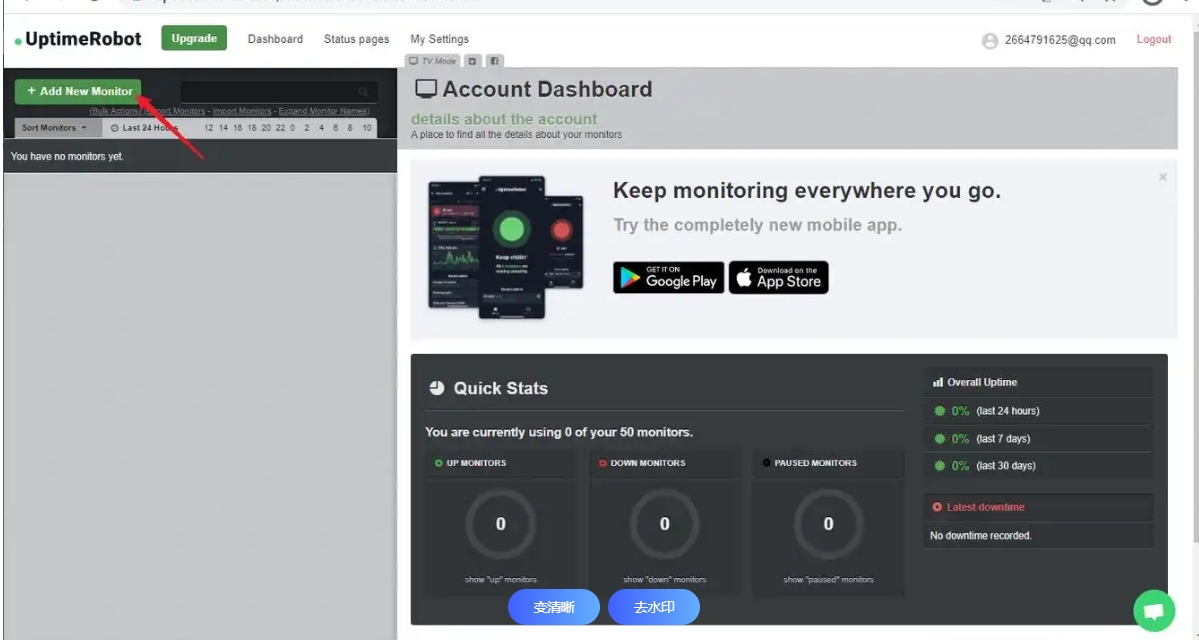Click the green Upgrade button

194,38
